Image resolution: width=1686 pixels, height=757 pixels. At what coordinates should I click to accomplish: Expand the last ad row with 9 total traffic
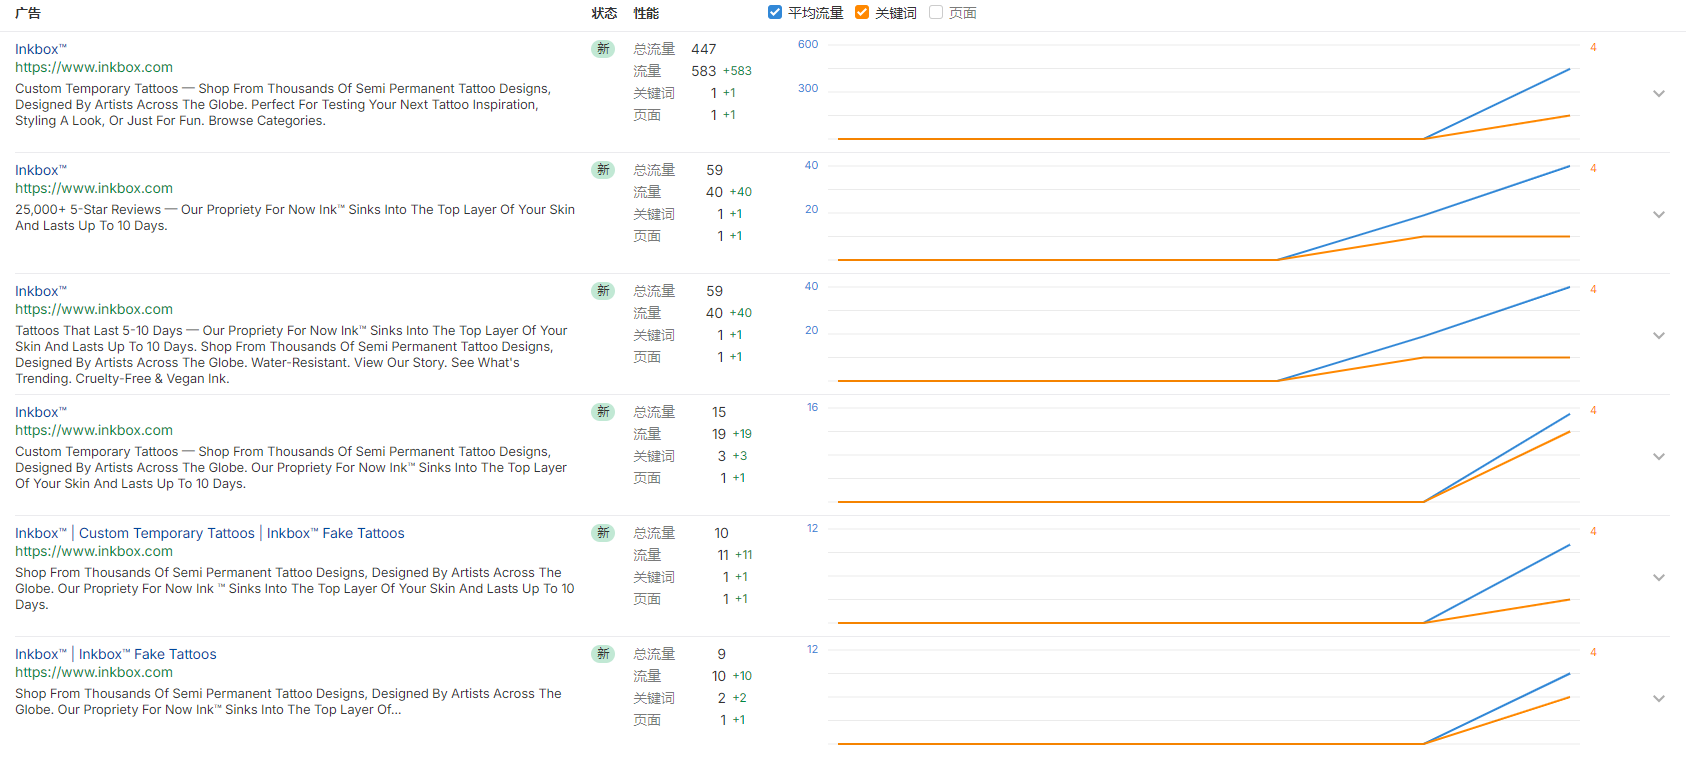pos(1658,699)
